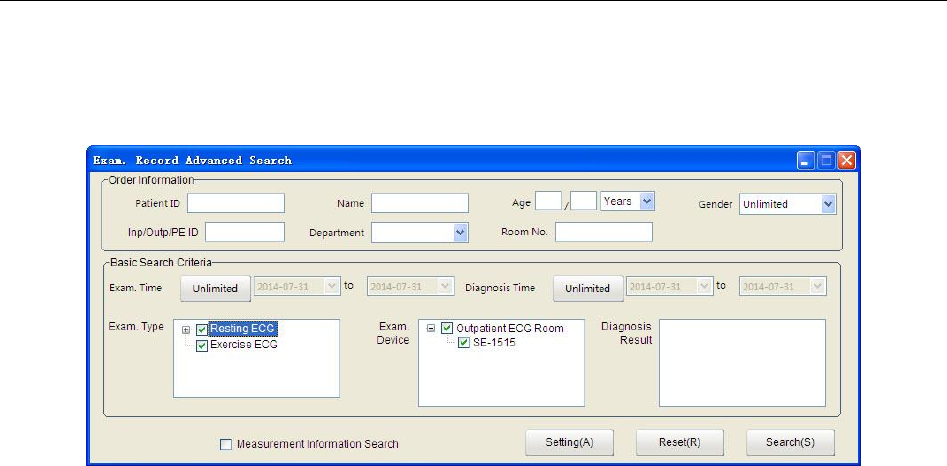Select the SE-1515 tree item
This screenshot has width=947, height=466.
(495, 343)
